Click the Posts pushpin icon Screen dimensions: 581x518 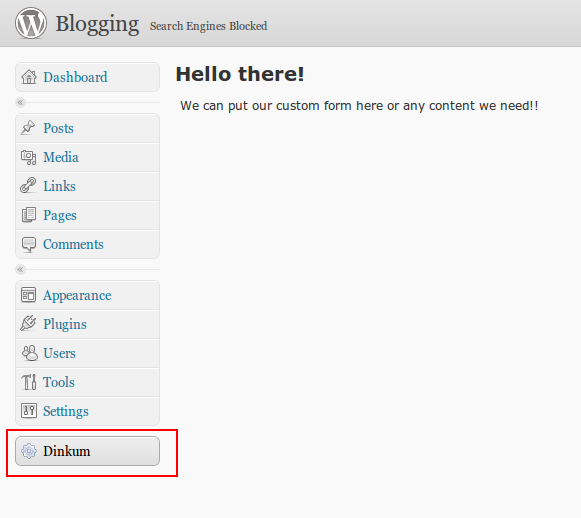28,128
